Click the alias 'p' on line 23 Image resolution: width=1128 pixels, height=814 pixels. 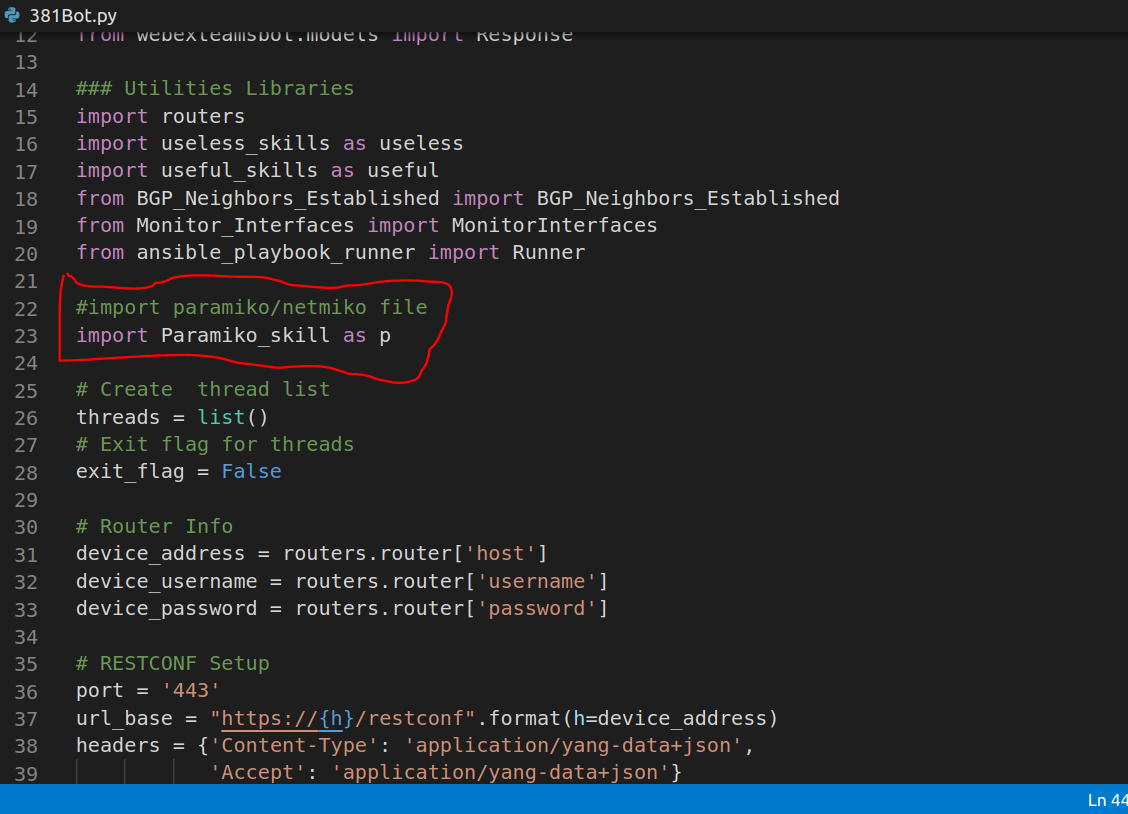coord(385,337)
